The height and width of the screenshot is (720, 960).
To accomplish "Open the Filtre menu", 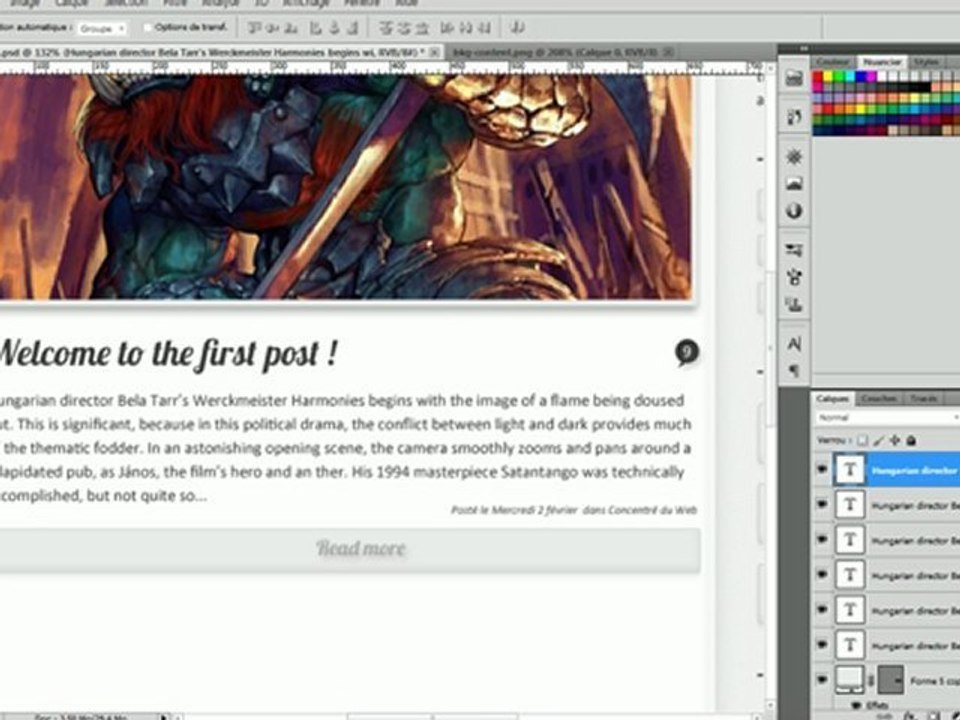I will pyautogui.click(x=175, y=3).
